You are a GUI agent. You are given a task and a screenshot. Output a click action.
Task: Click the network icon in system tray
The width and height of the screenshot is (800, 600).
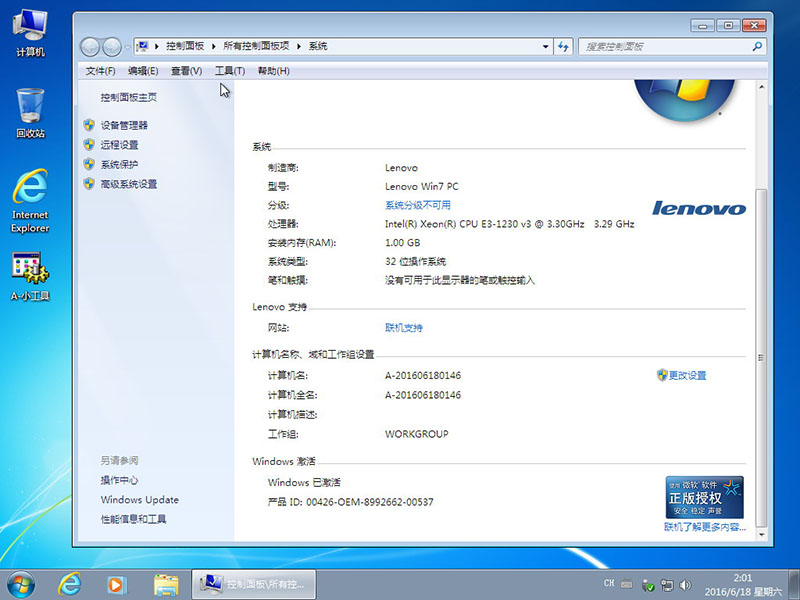(x=667, y=585)
